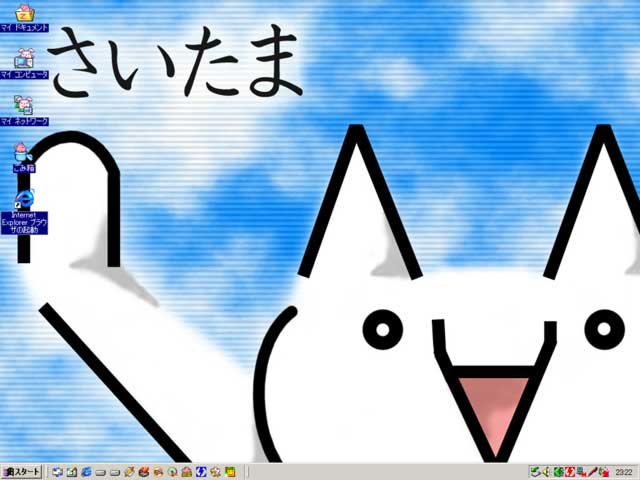Open Internet Explorer from the Quick Launch bar
This screenshot has height=480, width=640.
coord(86,471)
